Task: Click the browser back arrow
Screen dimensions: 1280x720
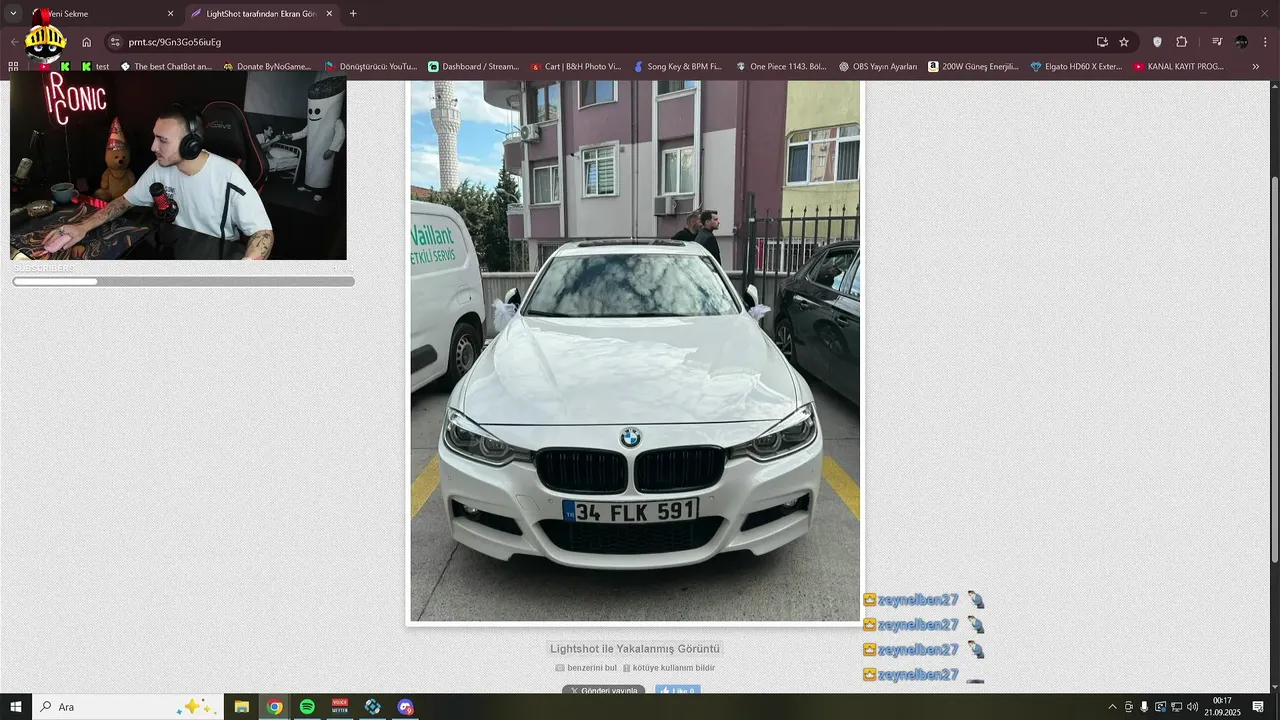Action: (14, 42)
